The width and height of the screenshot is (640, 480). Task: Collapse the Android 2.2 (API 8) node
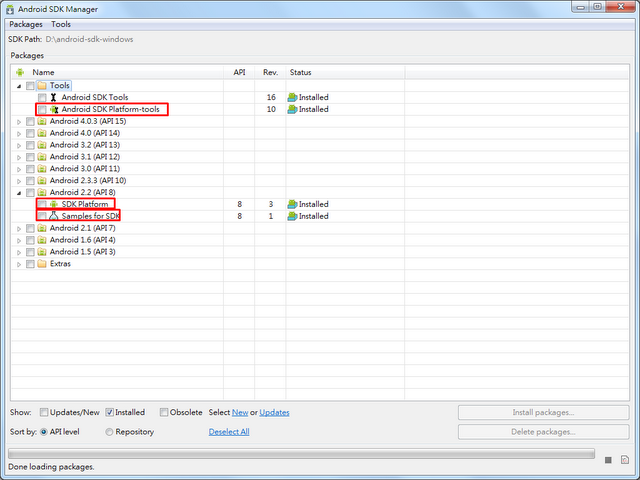click(x=19, y=193)
